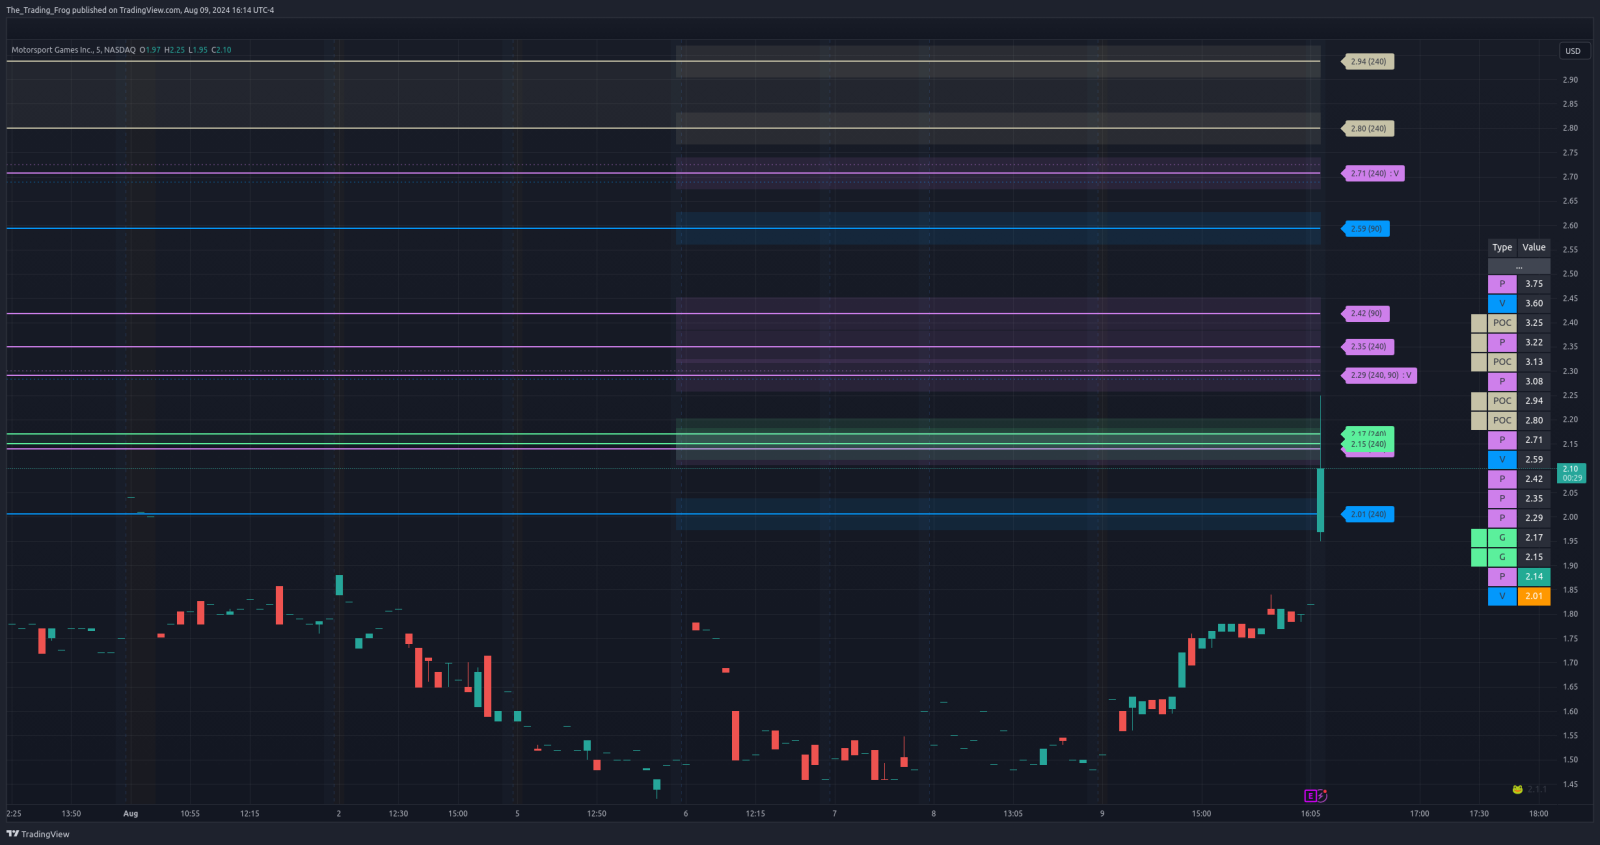The width and height of the screenshot is (1600, 845).
Task: Click the H2.25 high value in header
Action: click(174, 50)
